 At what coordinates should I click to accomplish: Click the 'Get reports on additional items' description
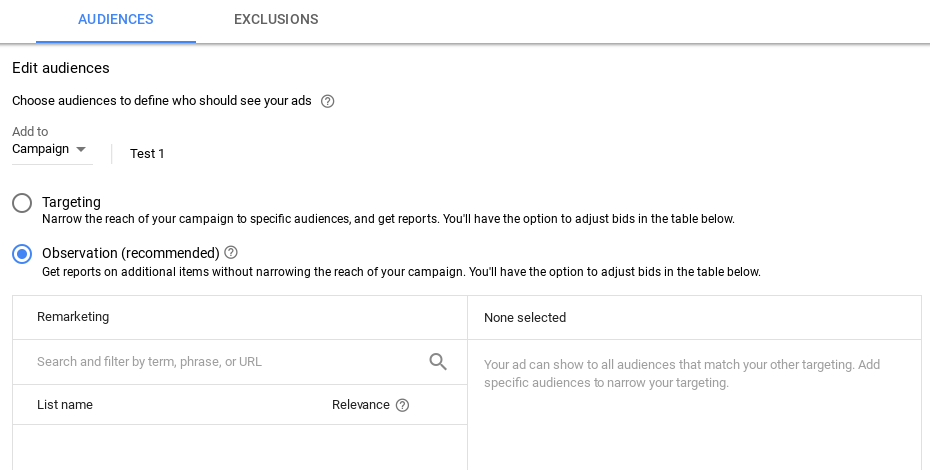click(x=401, y=272)
